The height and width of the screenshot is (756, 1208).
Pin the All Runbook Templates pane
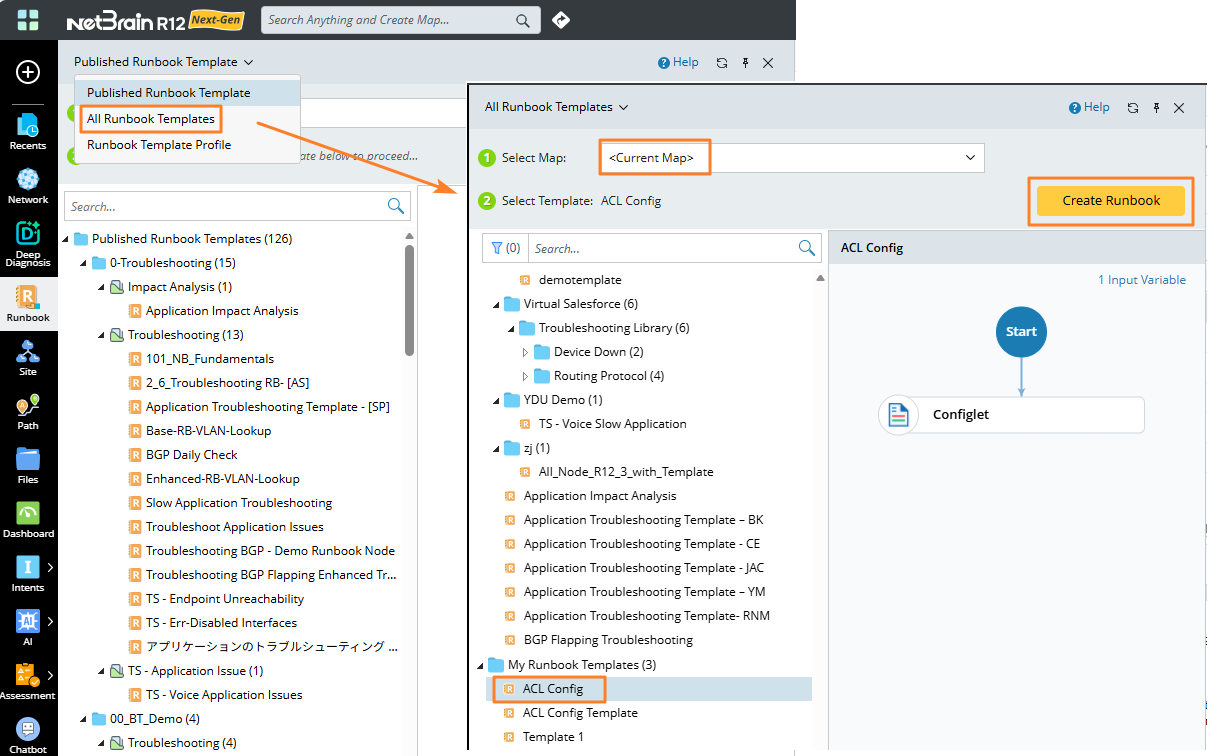(1156, 108)
